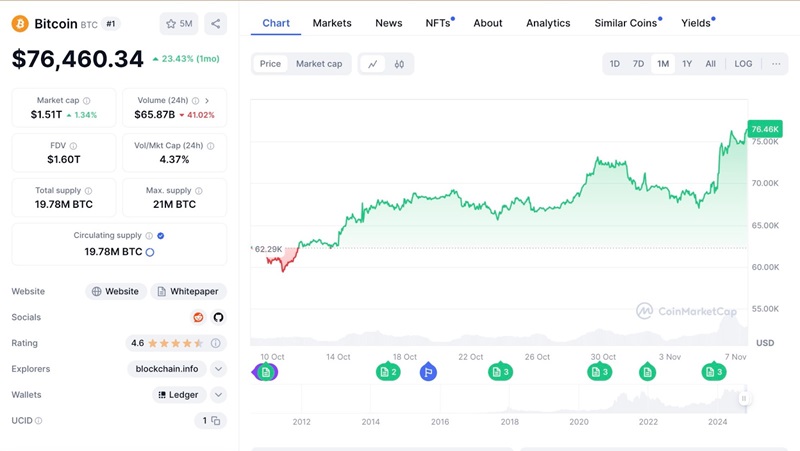The image size is (800, 451).
Task: Expand the Explorers dropdown chevron
Action: pyautogui.click(x=218, y=369)
